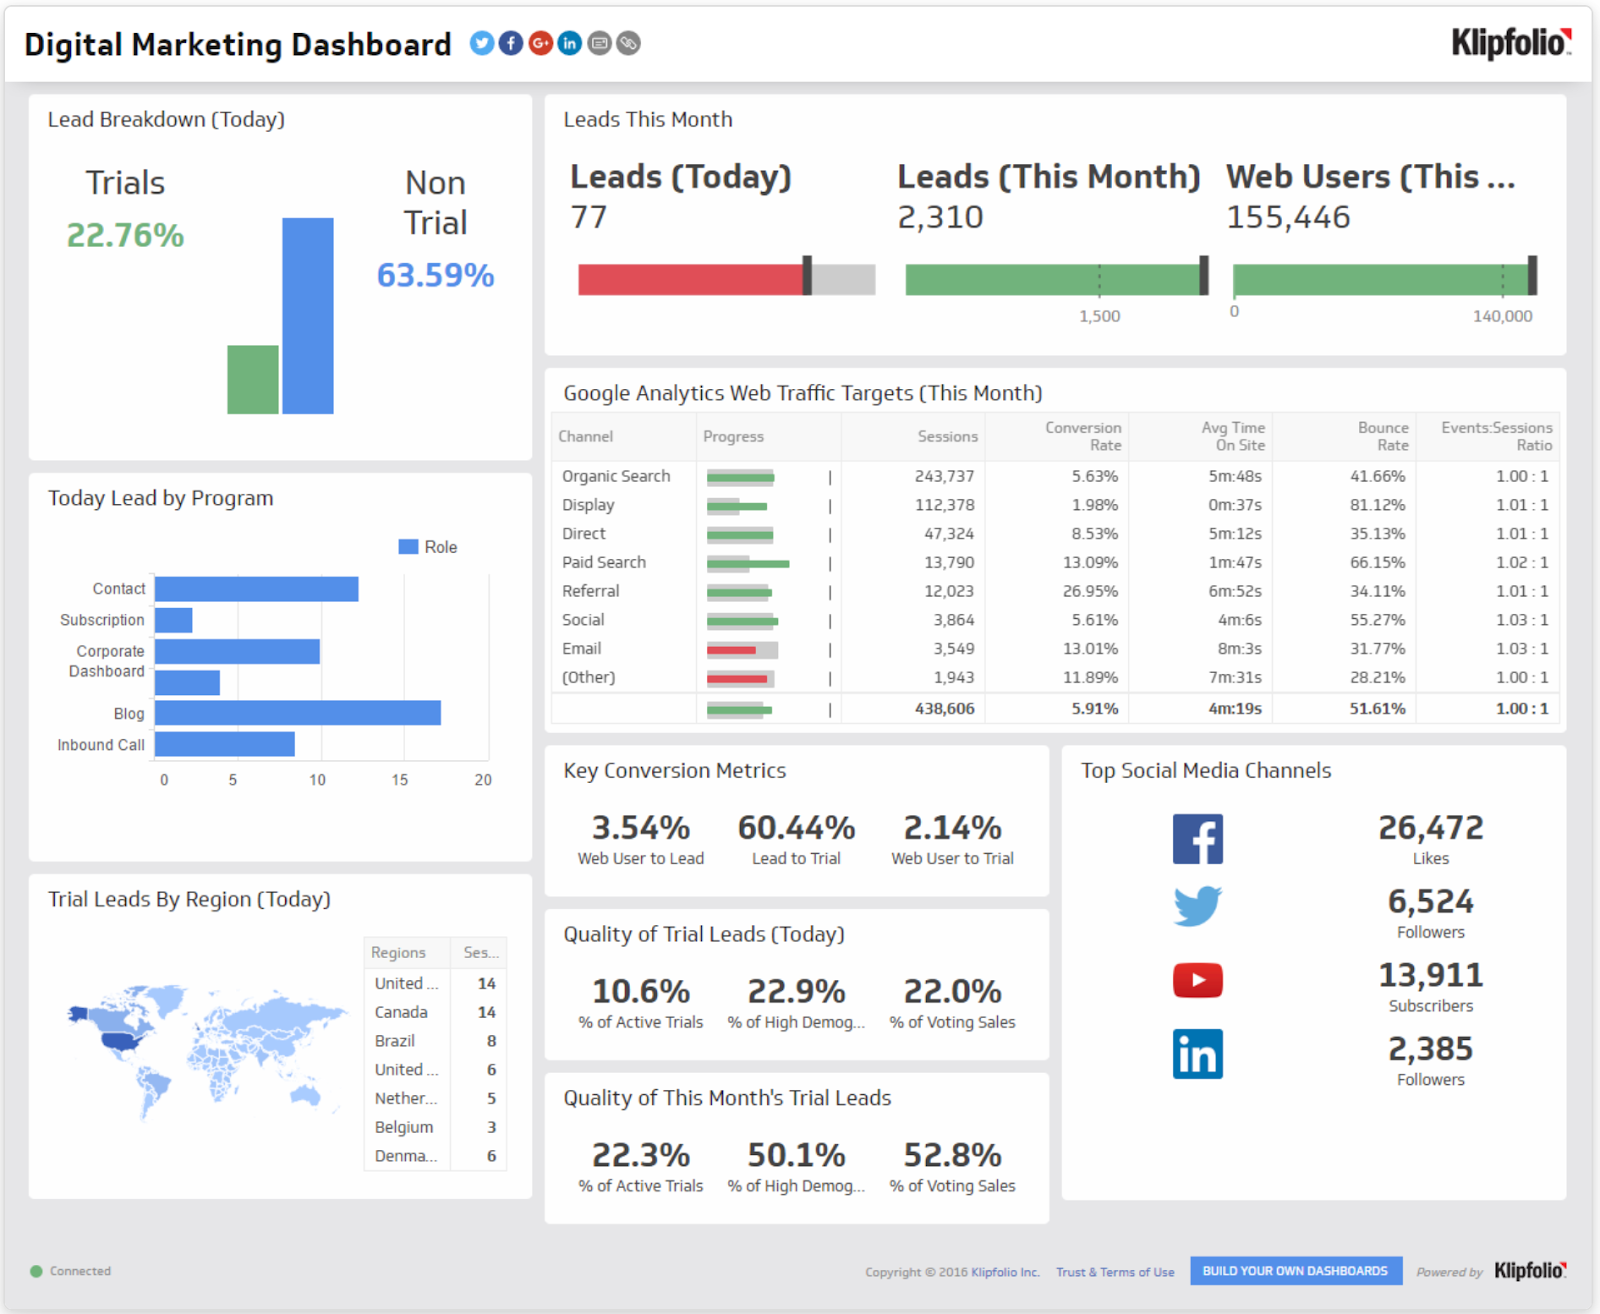
Task: Share dashboard on Twitter
Action: coord(481,43)
